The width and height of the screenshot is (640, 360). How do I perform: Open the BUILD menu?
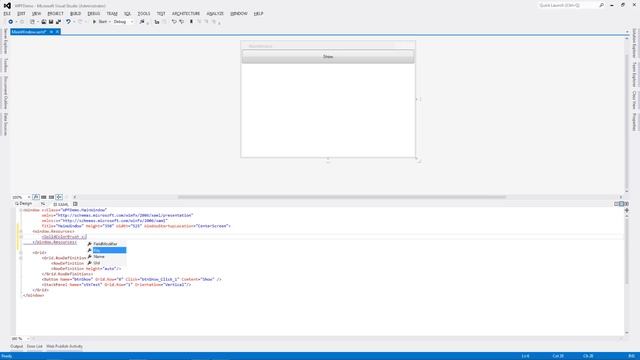point(76,13)
